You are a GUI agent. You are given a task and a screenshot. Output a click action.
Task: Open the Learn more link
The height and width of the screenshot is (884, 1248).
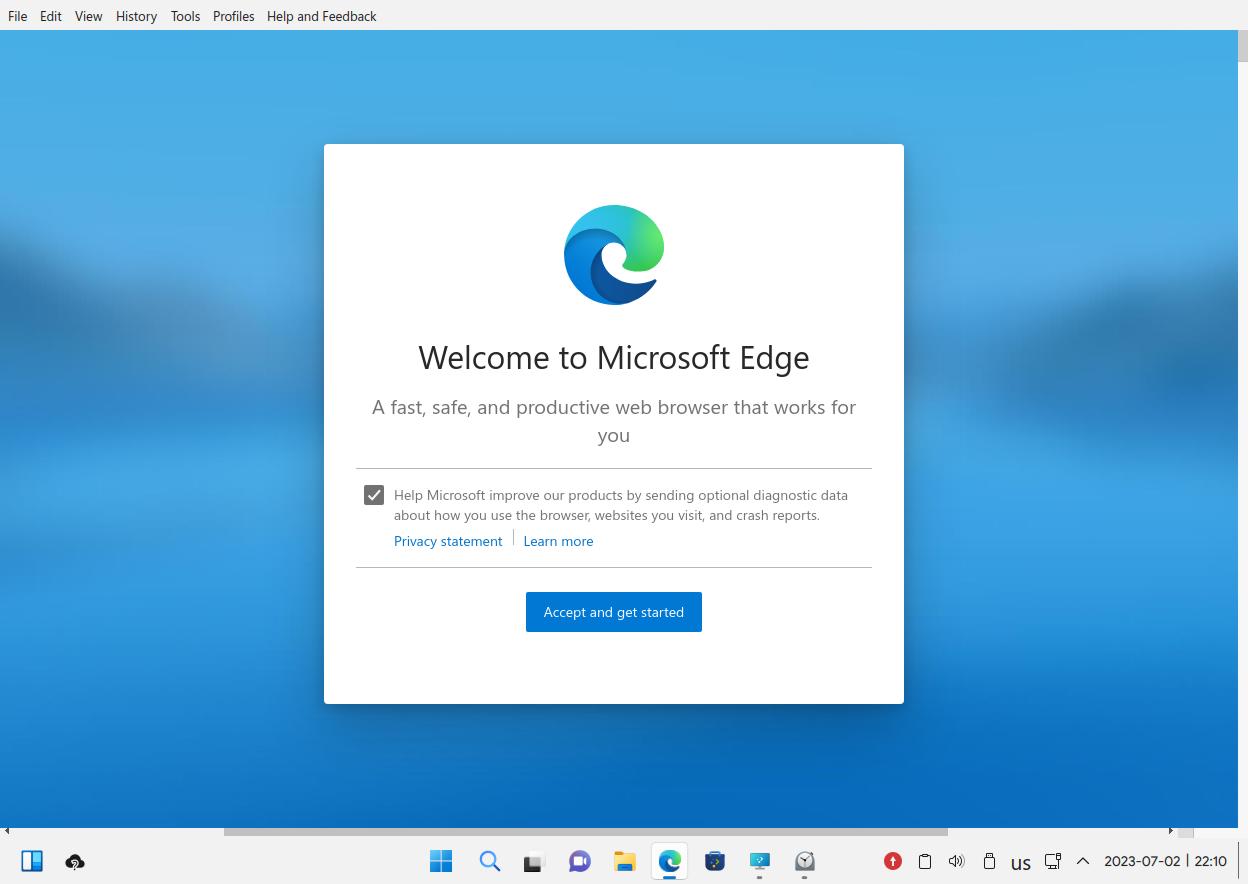(x=558, y=541)
